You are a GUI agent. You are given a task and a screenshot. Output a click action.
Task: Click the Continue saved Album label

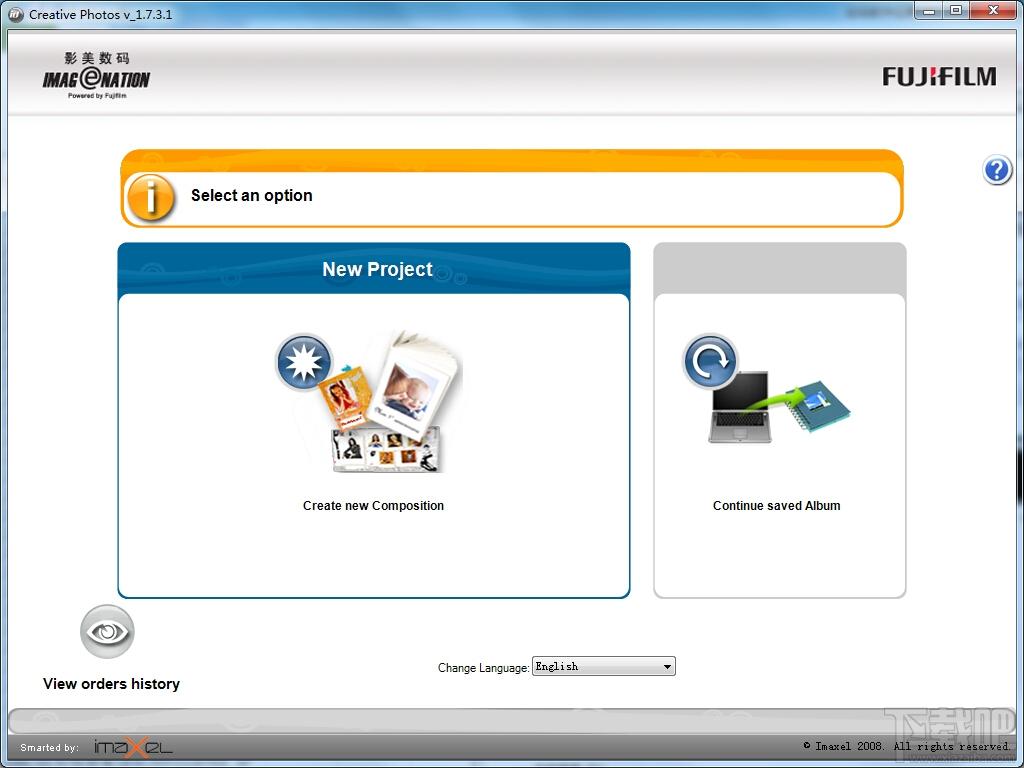[x=776, y=506]
